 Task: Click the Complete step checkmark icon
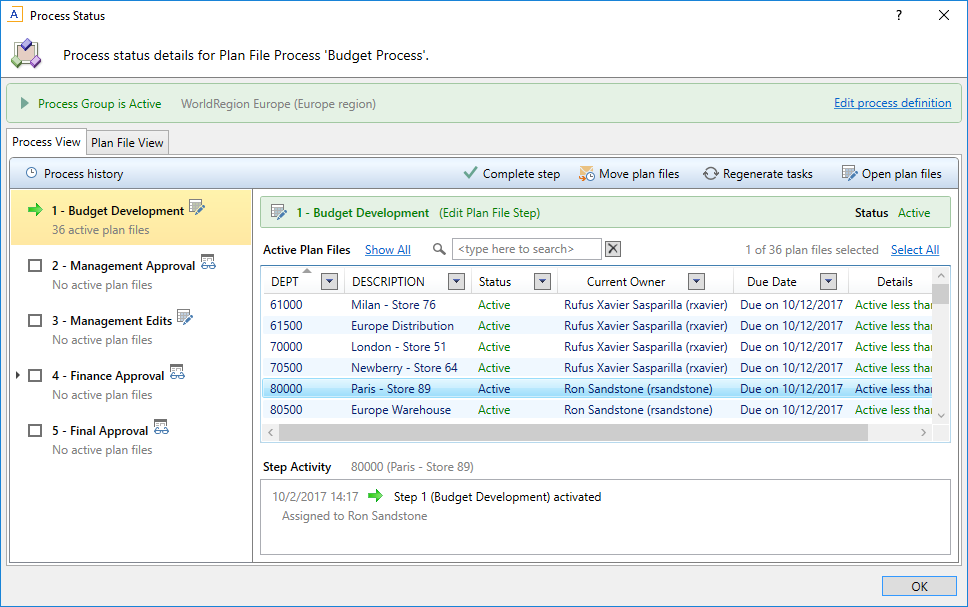point(470,173)
